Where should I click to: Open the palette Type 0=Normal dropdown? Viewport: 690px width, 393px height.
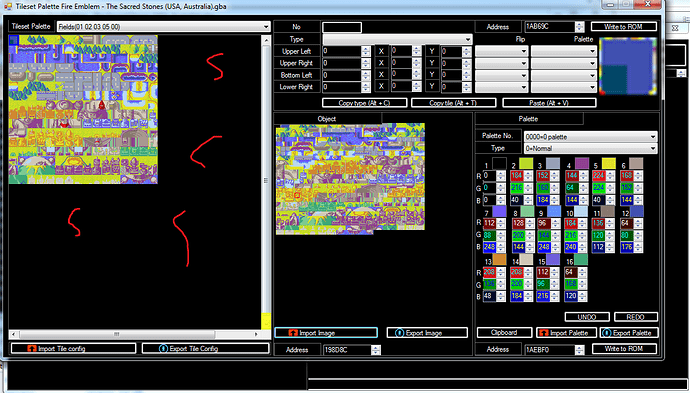[590, 148]
